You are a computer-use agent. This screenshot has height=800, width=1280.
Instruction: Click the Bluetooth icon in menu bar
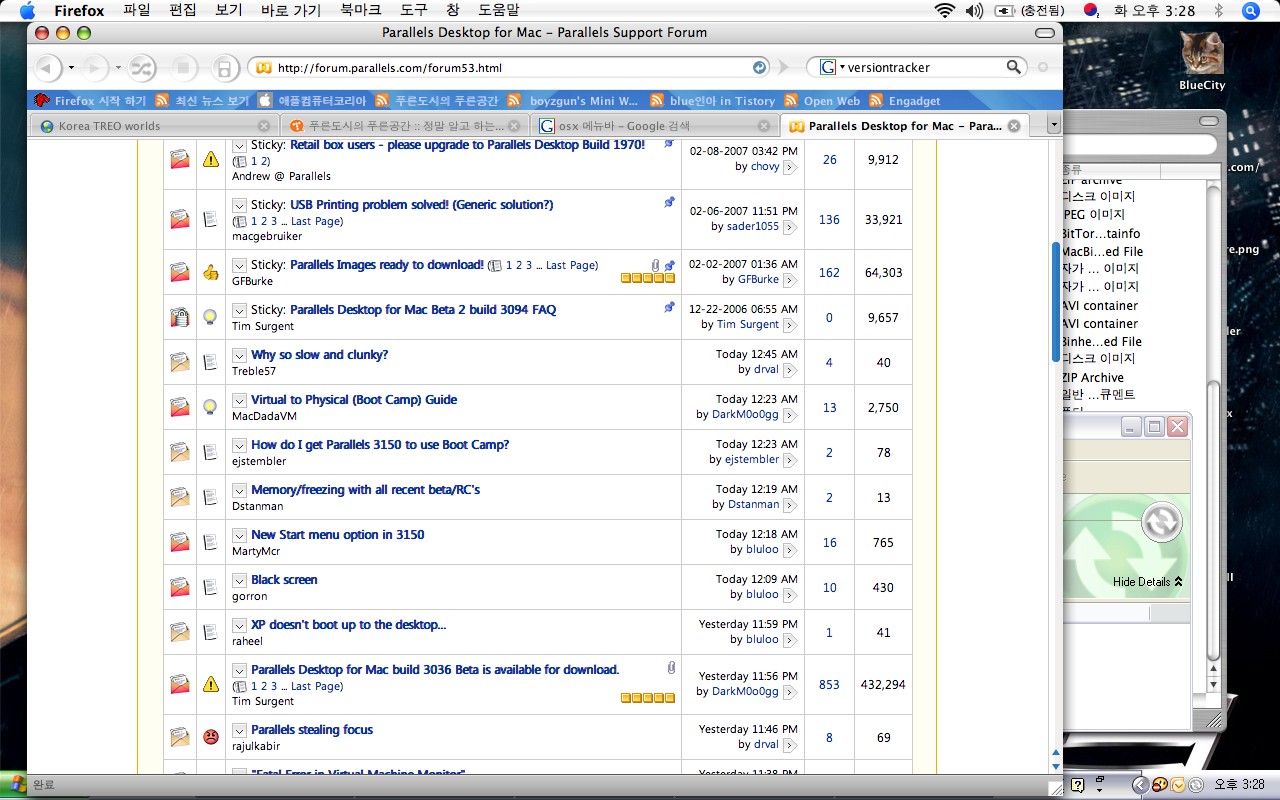coord(1218,11)
